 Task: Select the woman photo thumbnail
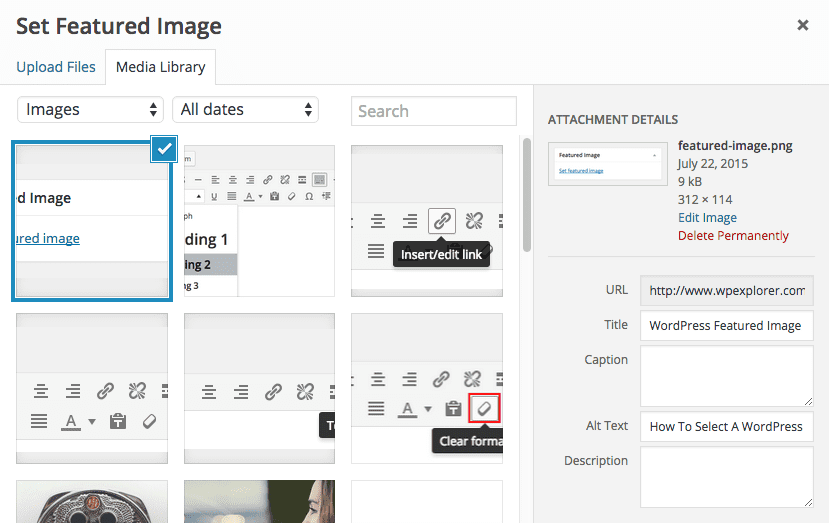[259, 502]
